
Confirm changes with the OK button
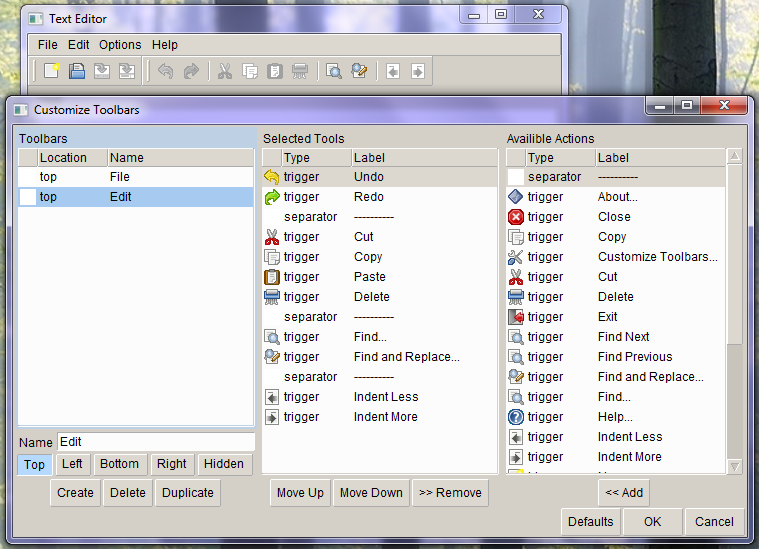(x=653, y=522)
